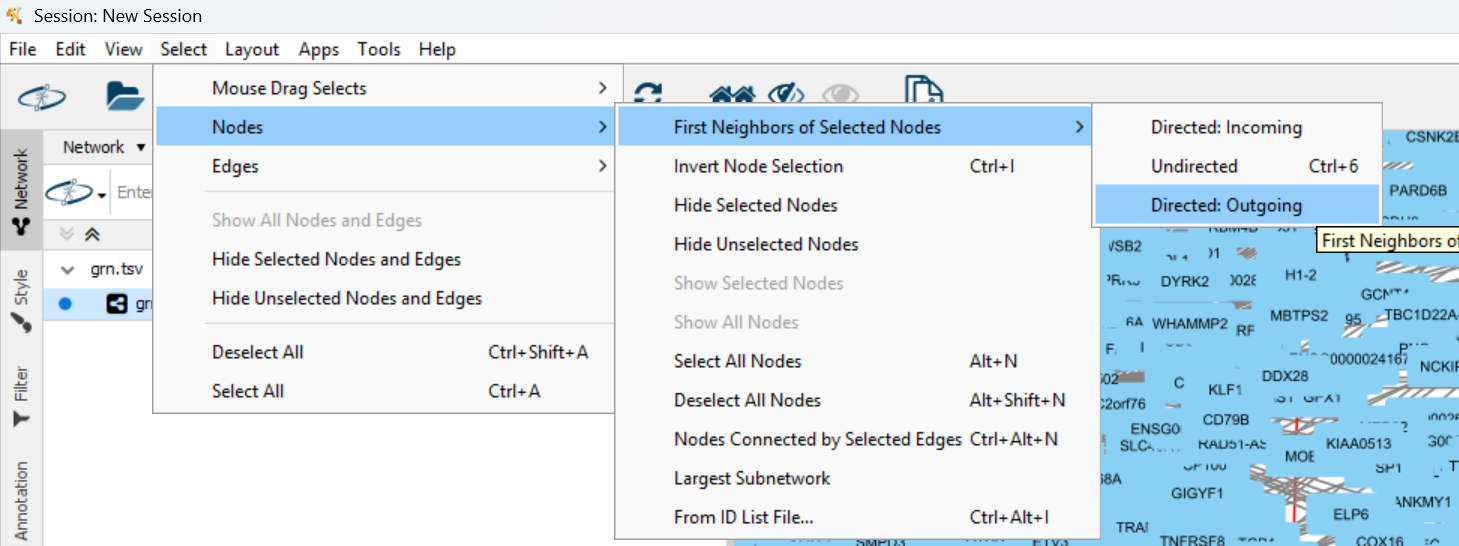Click the document copy toolbar icon
The height and width of the screenshot is (546, 1459).
click(924, 89)
